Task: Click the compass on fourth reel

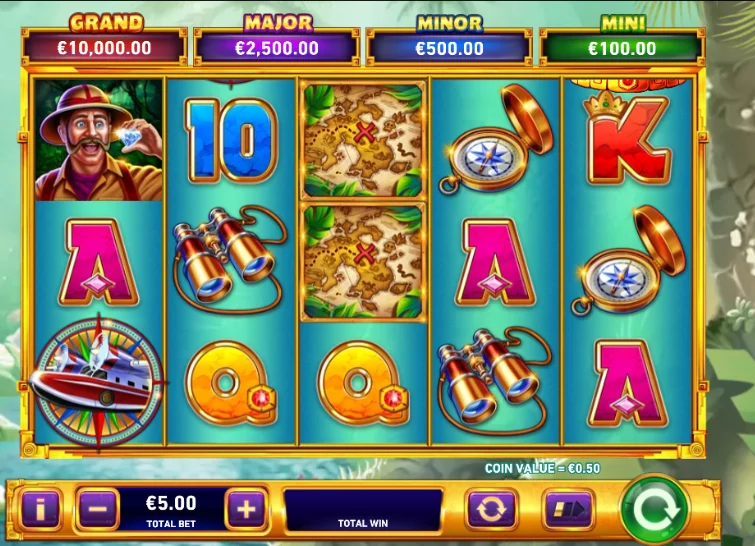Action: [x=496, y=140]
